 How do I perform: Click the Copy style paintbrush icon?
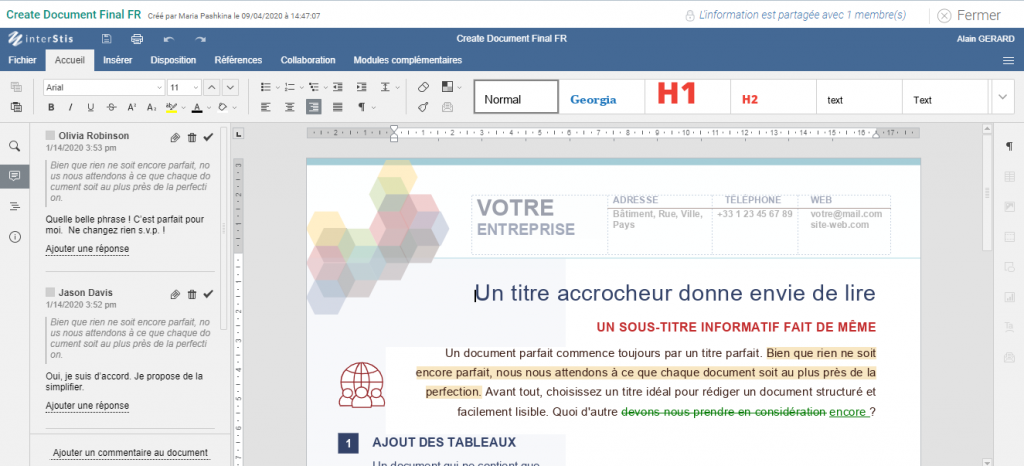click(423, 107)
